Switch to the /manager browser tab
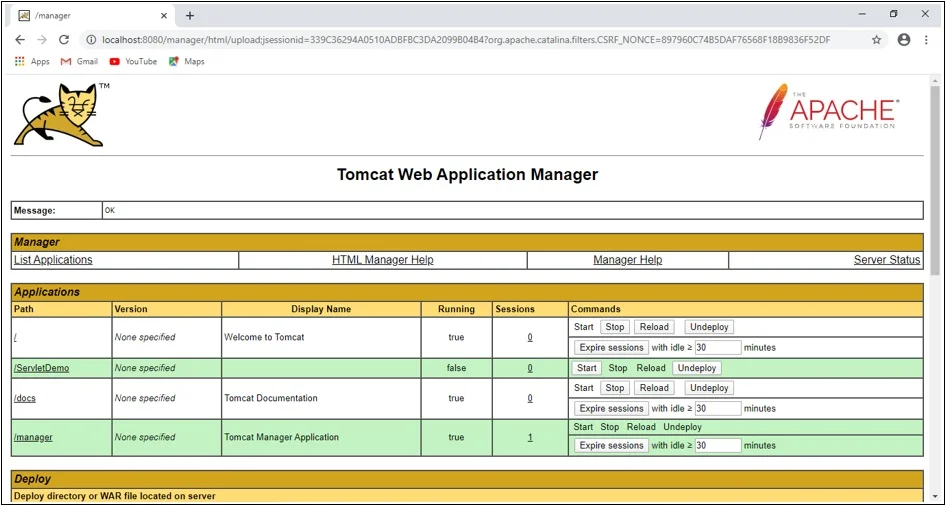This screenshot has height=506, width=946. [90, 15]
